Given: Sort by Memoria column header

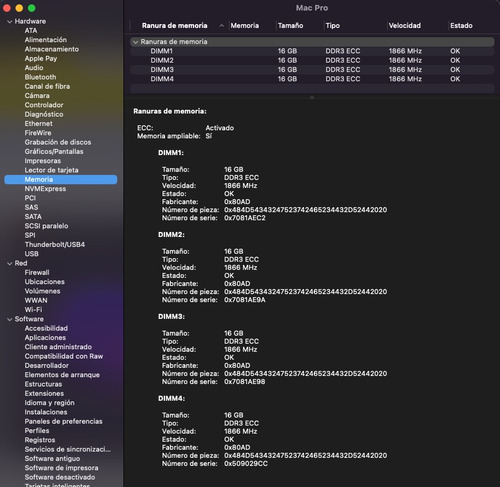Looking at the screenshot, I should point(245,26).
